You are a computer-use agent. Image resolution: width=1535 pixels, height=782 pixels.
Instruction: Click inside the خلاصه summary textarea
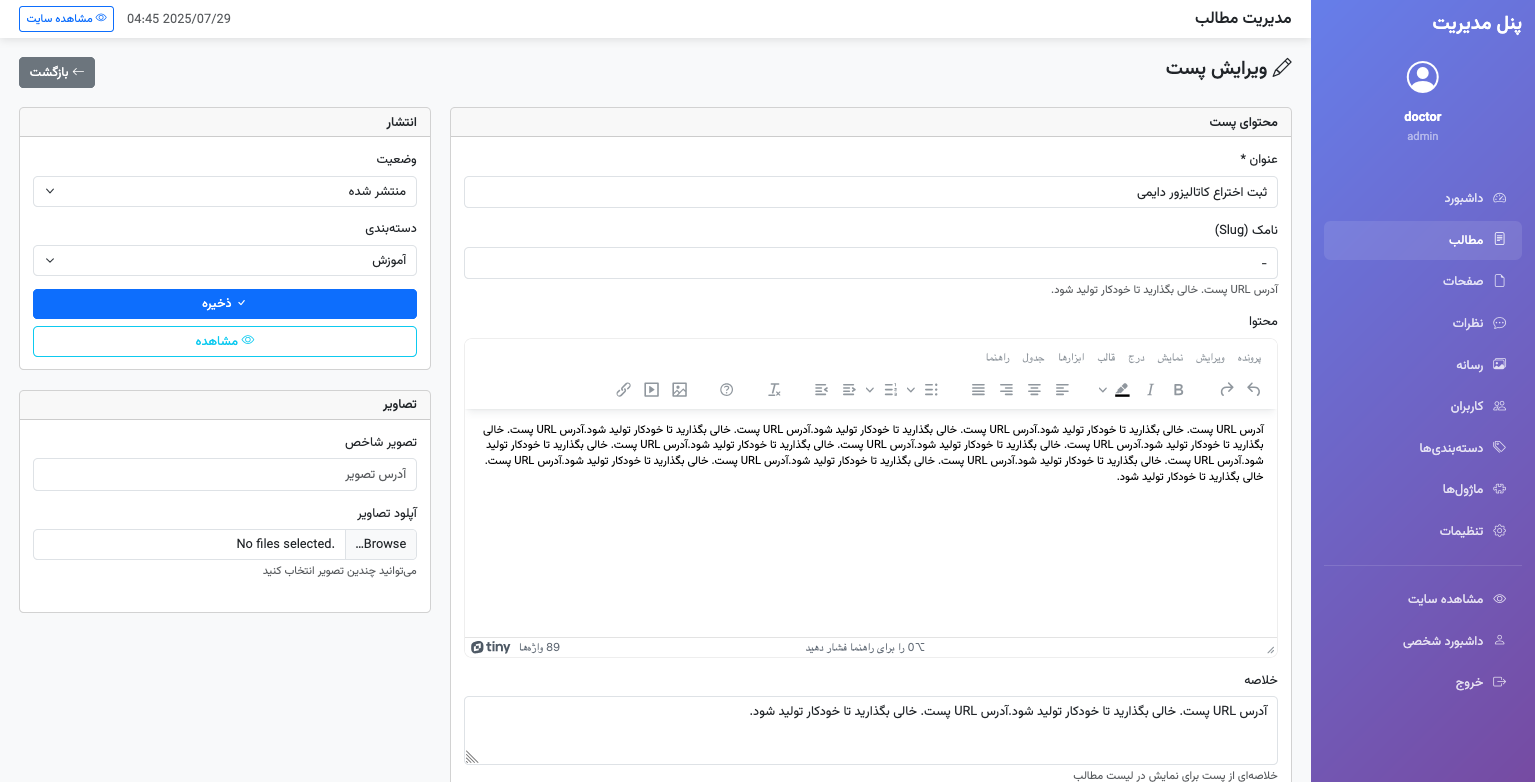click(871, 730)
